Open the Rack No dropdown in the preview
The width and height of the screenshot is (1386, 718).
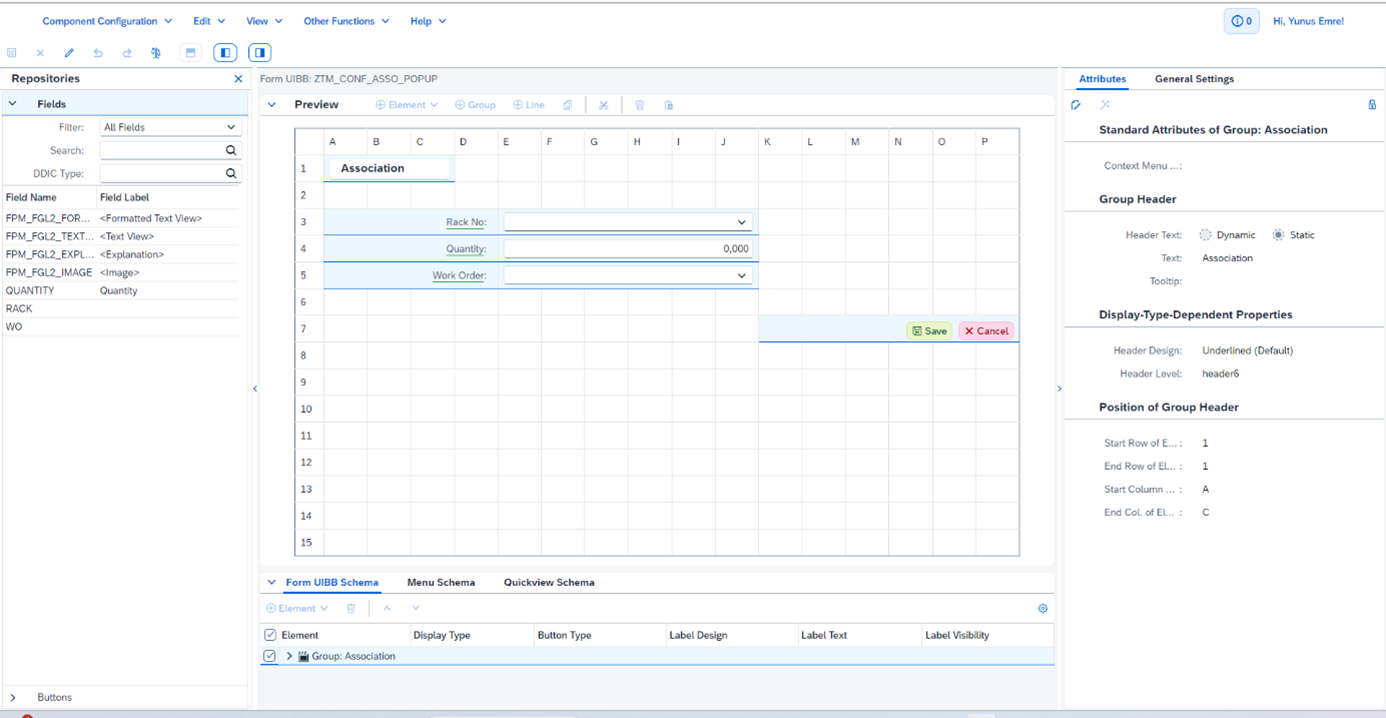coord(741,221)
